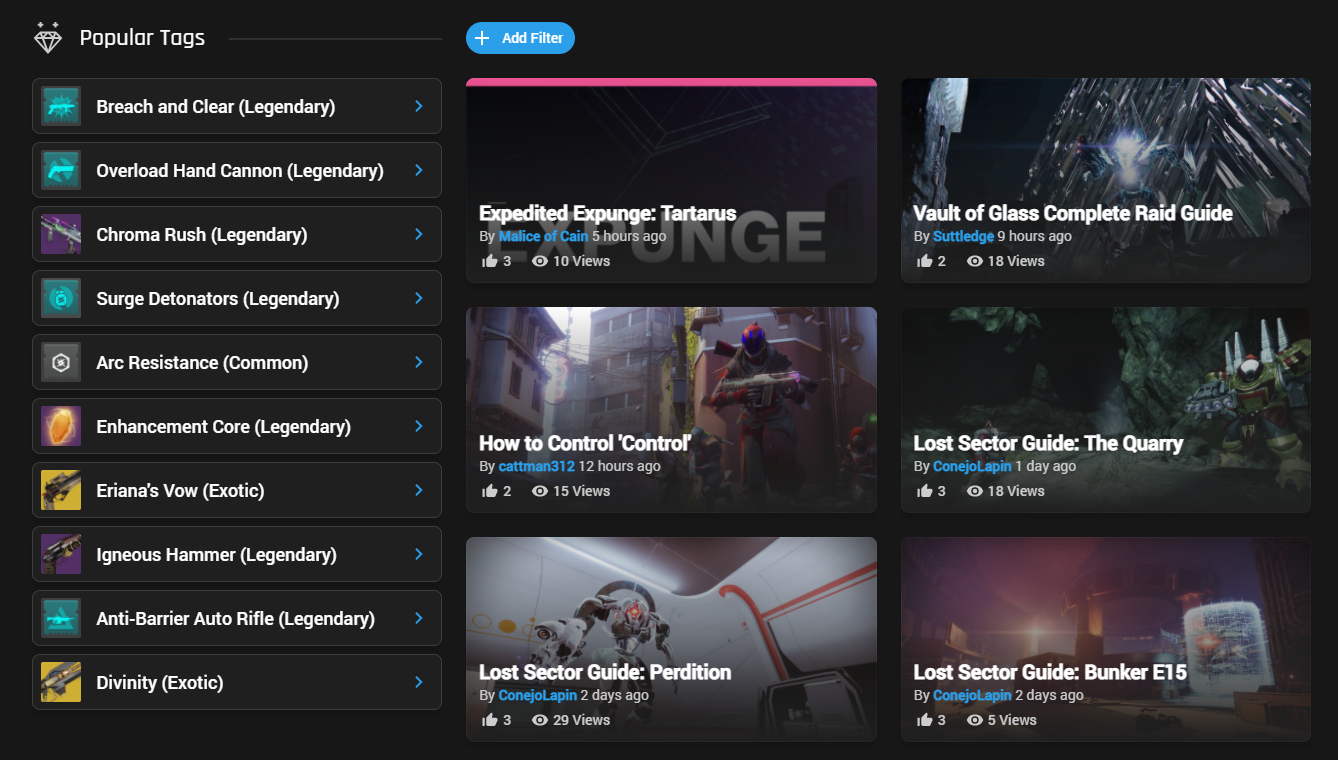
Task: Expand the Overload Hand Cannon tag chevron
Action: click(x=419, y=170)
